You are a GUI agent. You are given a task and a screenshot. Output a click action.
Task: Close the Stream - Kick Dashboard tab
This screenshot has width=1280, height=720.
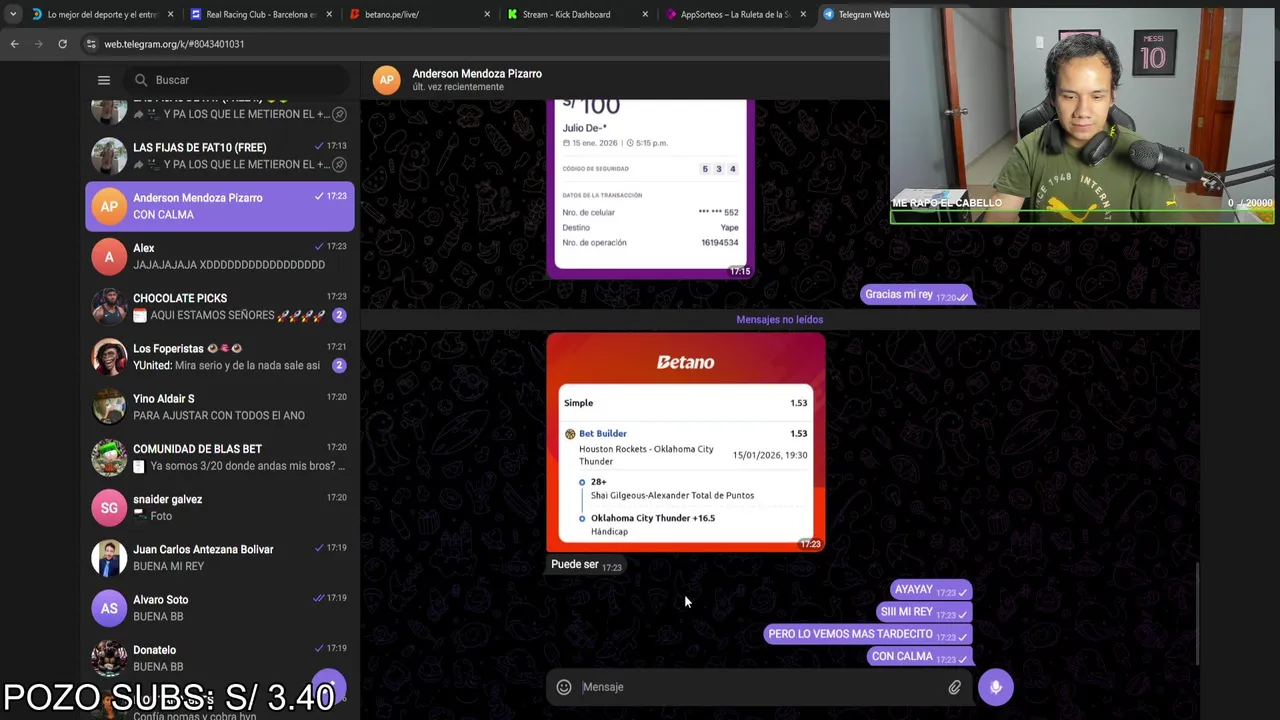pos(645,14)
